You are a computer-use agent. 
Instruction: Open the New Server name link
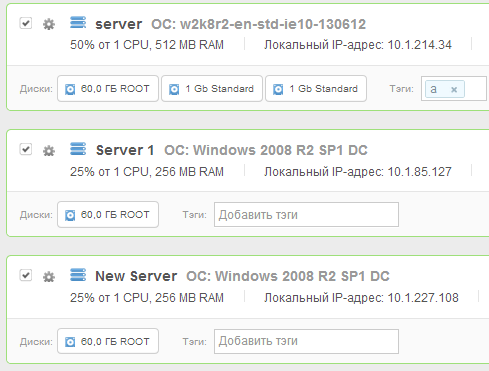(x=136, y=276)
